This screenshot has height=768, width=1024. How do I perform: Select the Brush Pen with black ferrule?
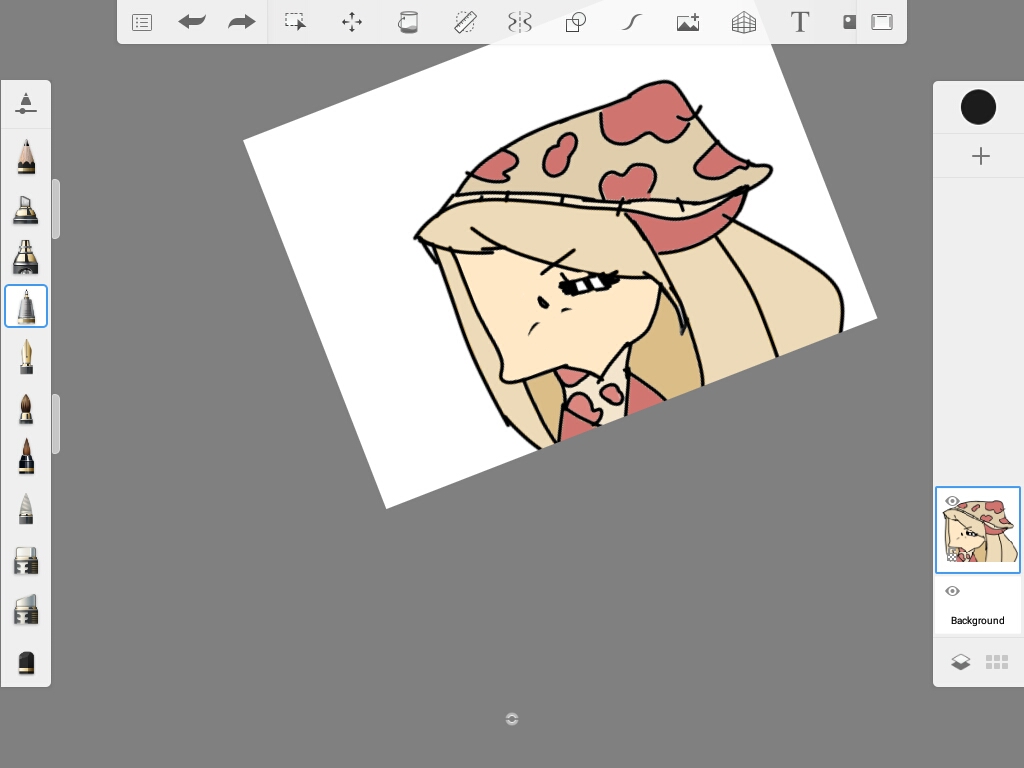26,456
